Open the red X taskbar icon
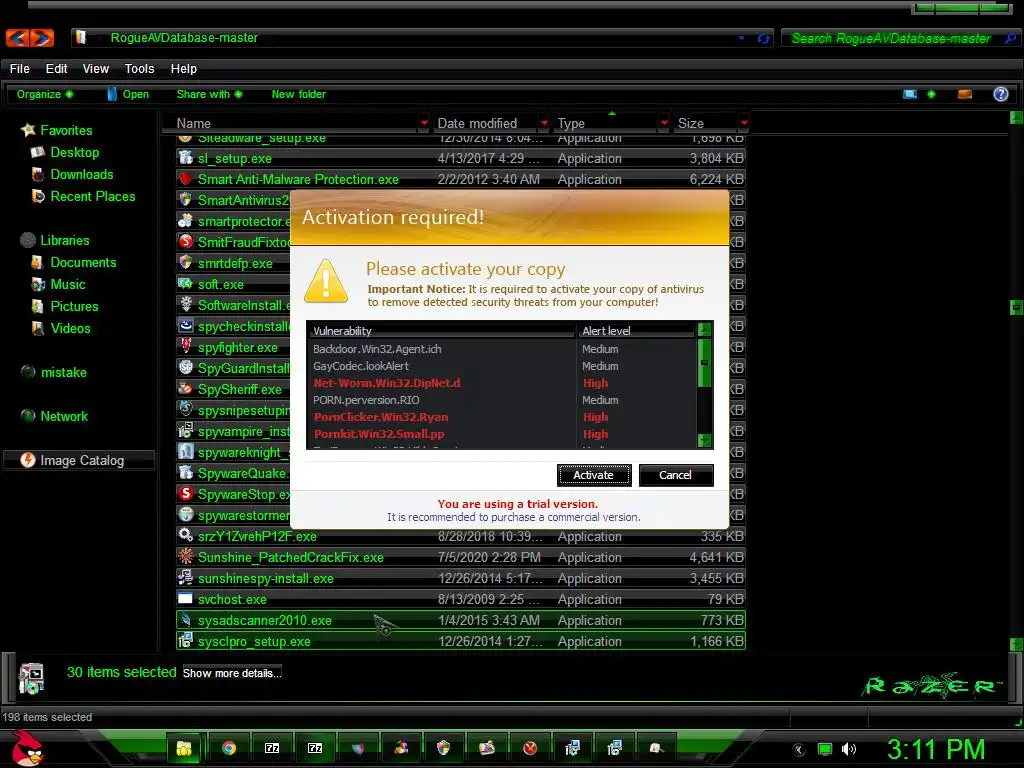This screenshot has width=1024, height=768. click(x=530, y=748)
